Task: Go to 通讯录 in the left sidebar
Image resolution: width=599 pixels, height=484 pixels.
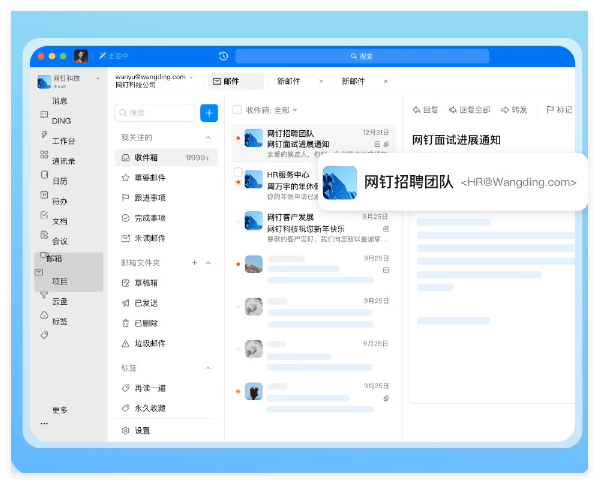Action: point(63,161)
